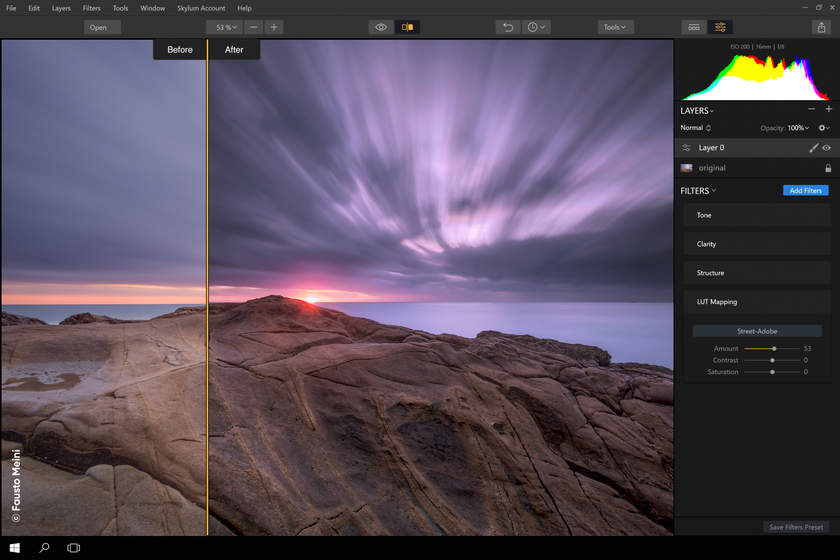This screenshot has height=560, width=840.
Task: Open the Street-Adobe LUT selector
Action: (757, 331)
